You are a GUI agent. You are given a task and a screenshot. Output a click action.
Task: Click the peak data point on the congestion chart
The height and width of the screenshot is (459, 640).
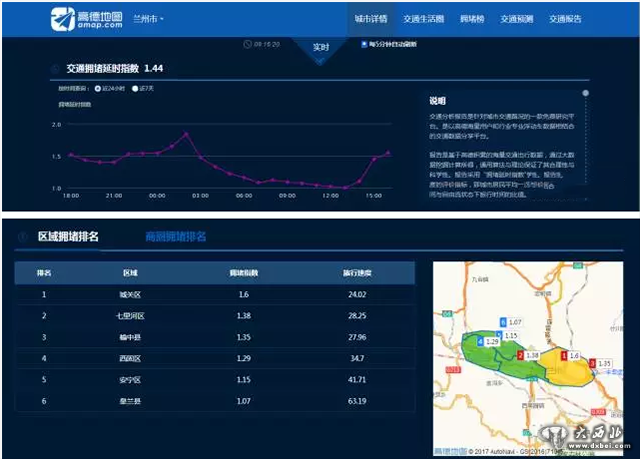click(x=186, y=133)
